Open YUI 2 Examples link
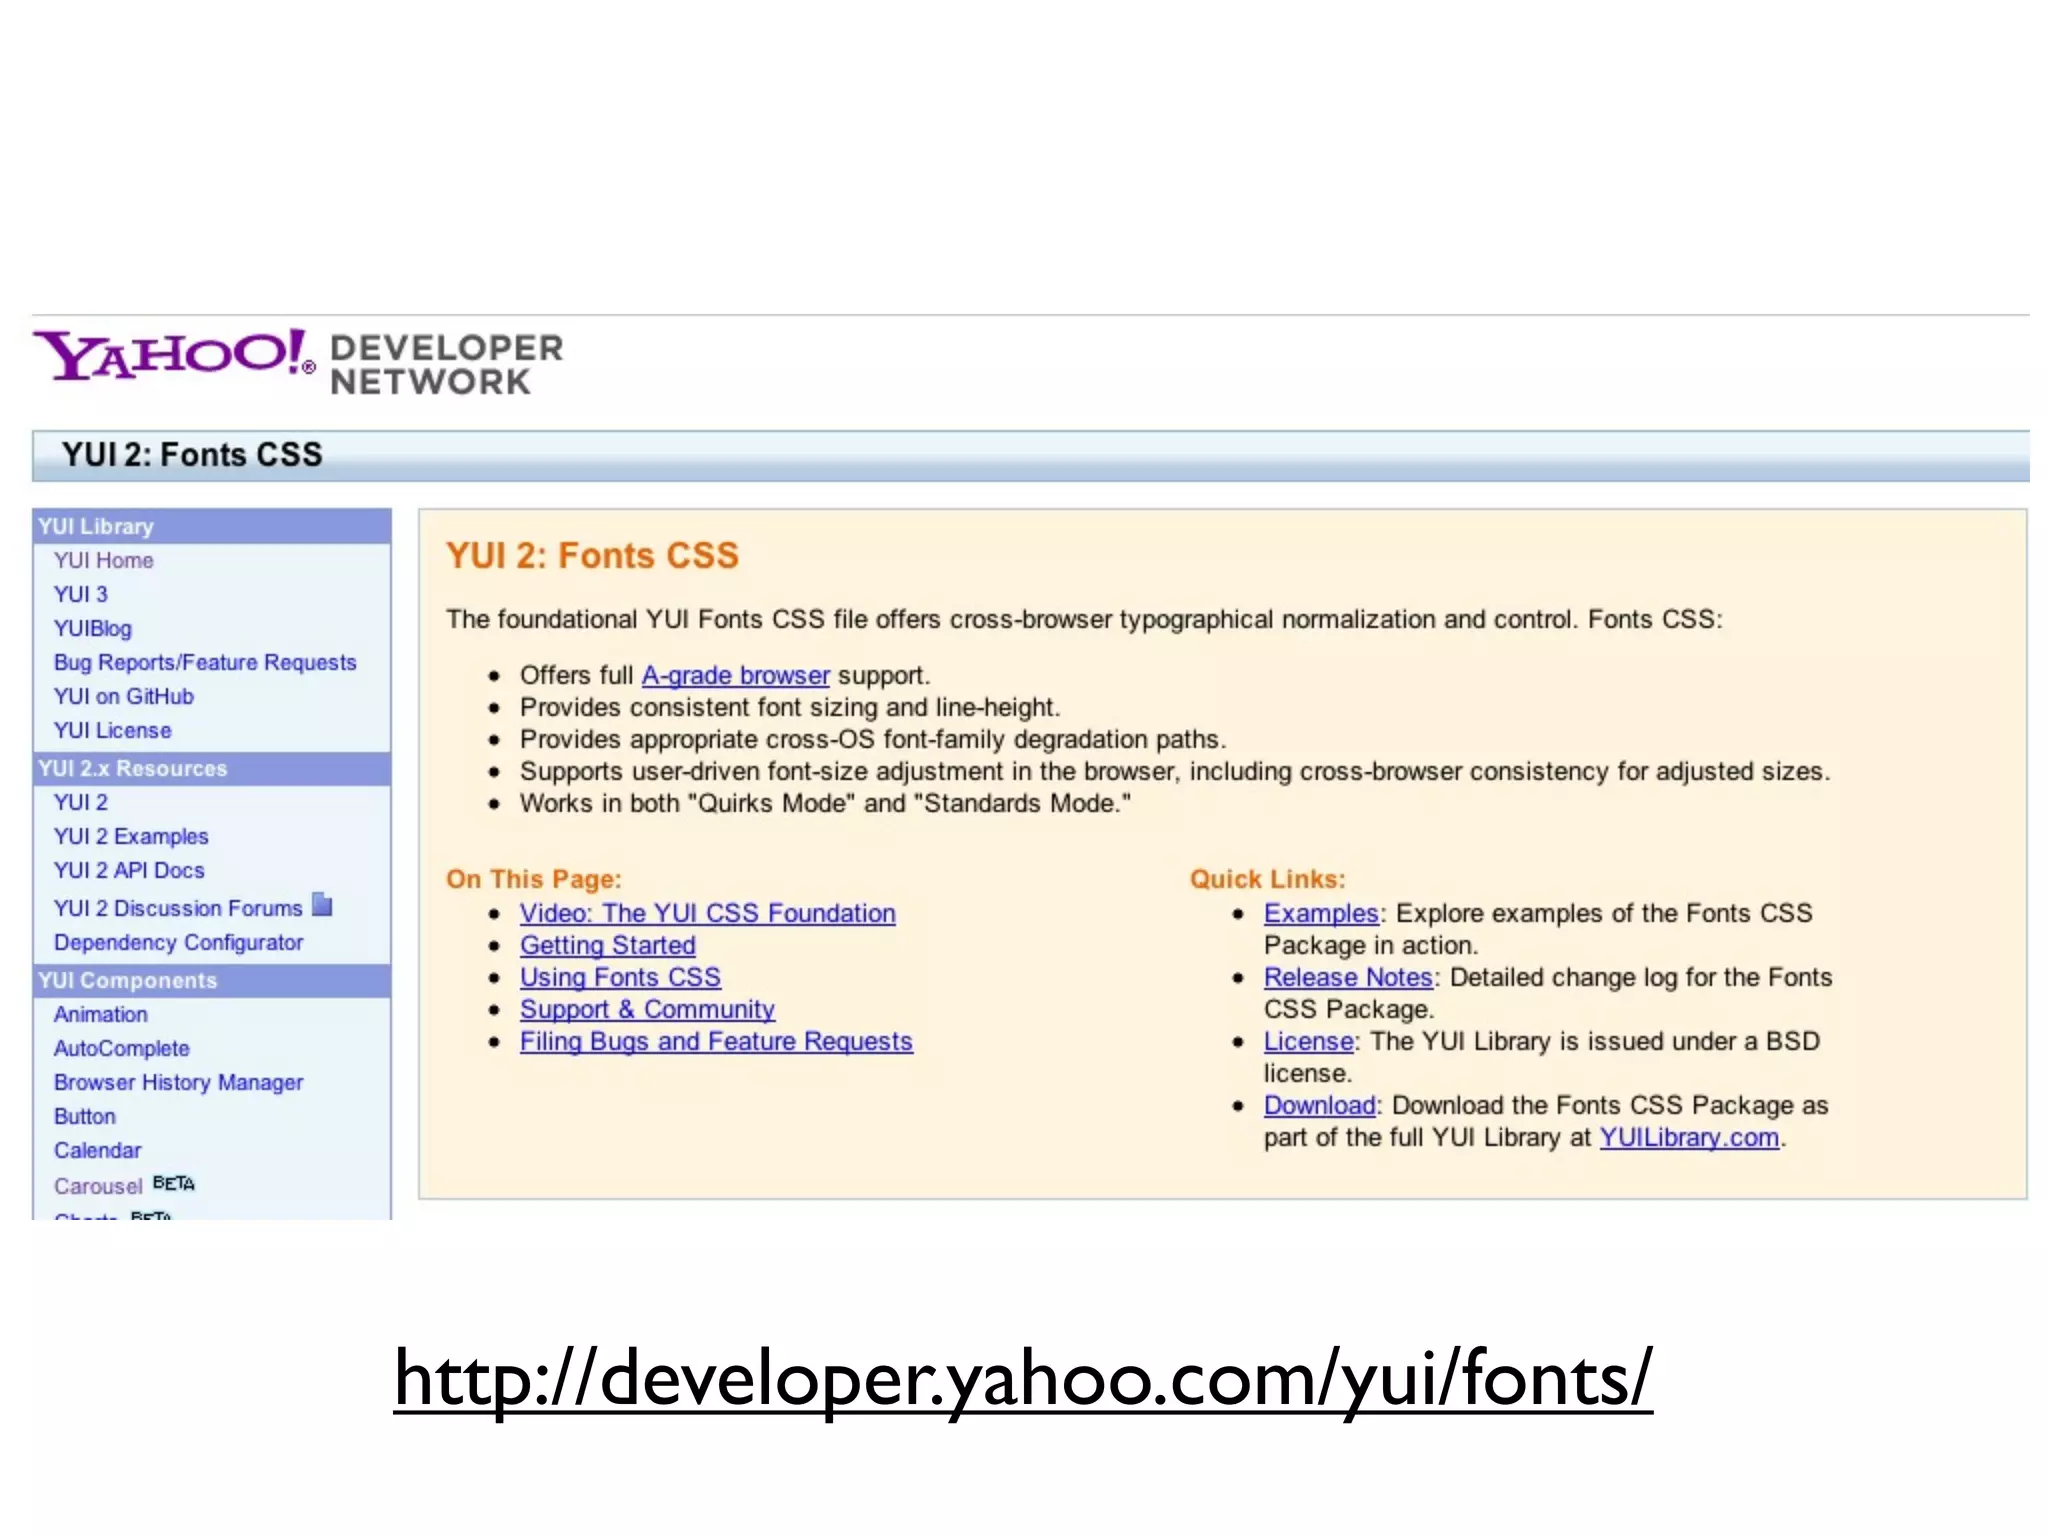2048x1536 pixels. [x=131, y=836]
